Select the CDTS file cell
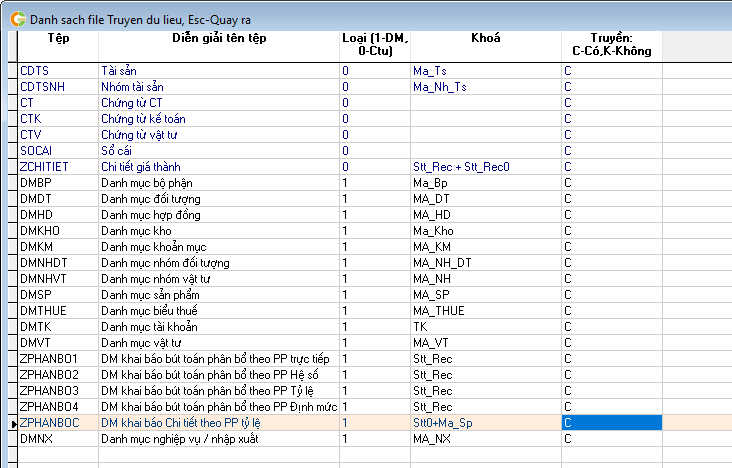The image size is (732, 468). point(58,71)
